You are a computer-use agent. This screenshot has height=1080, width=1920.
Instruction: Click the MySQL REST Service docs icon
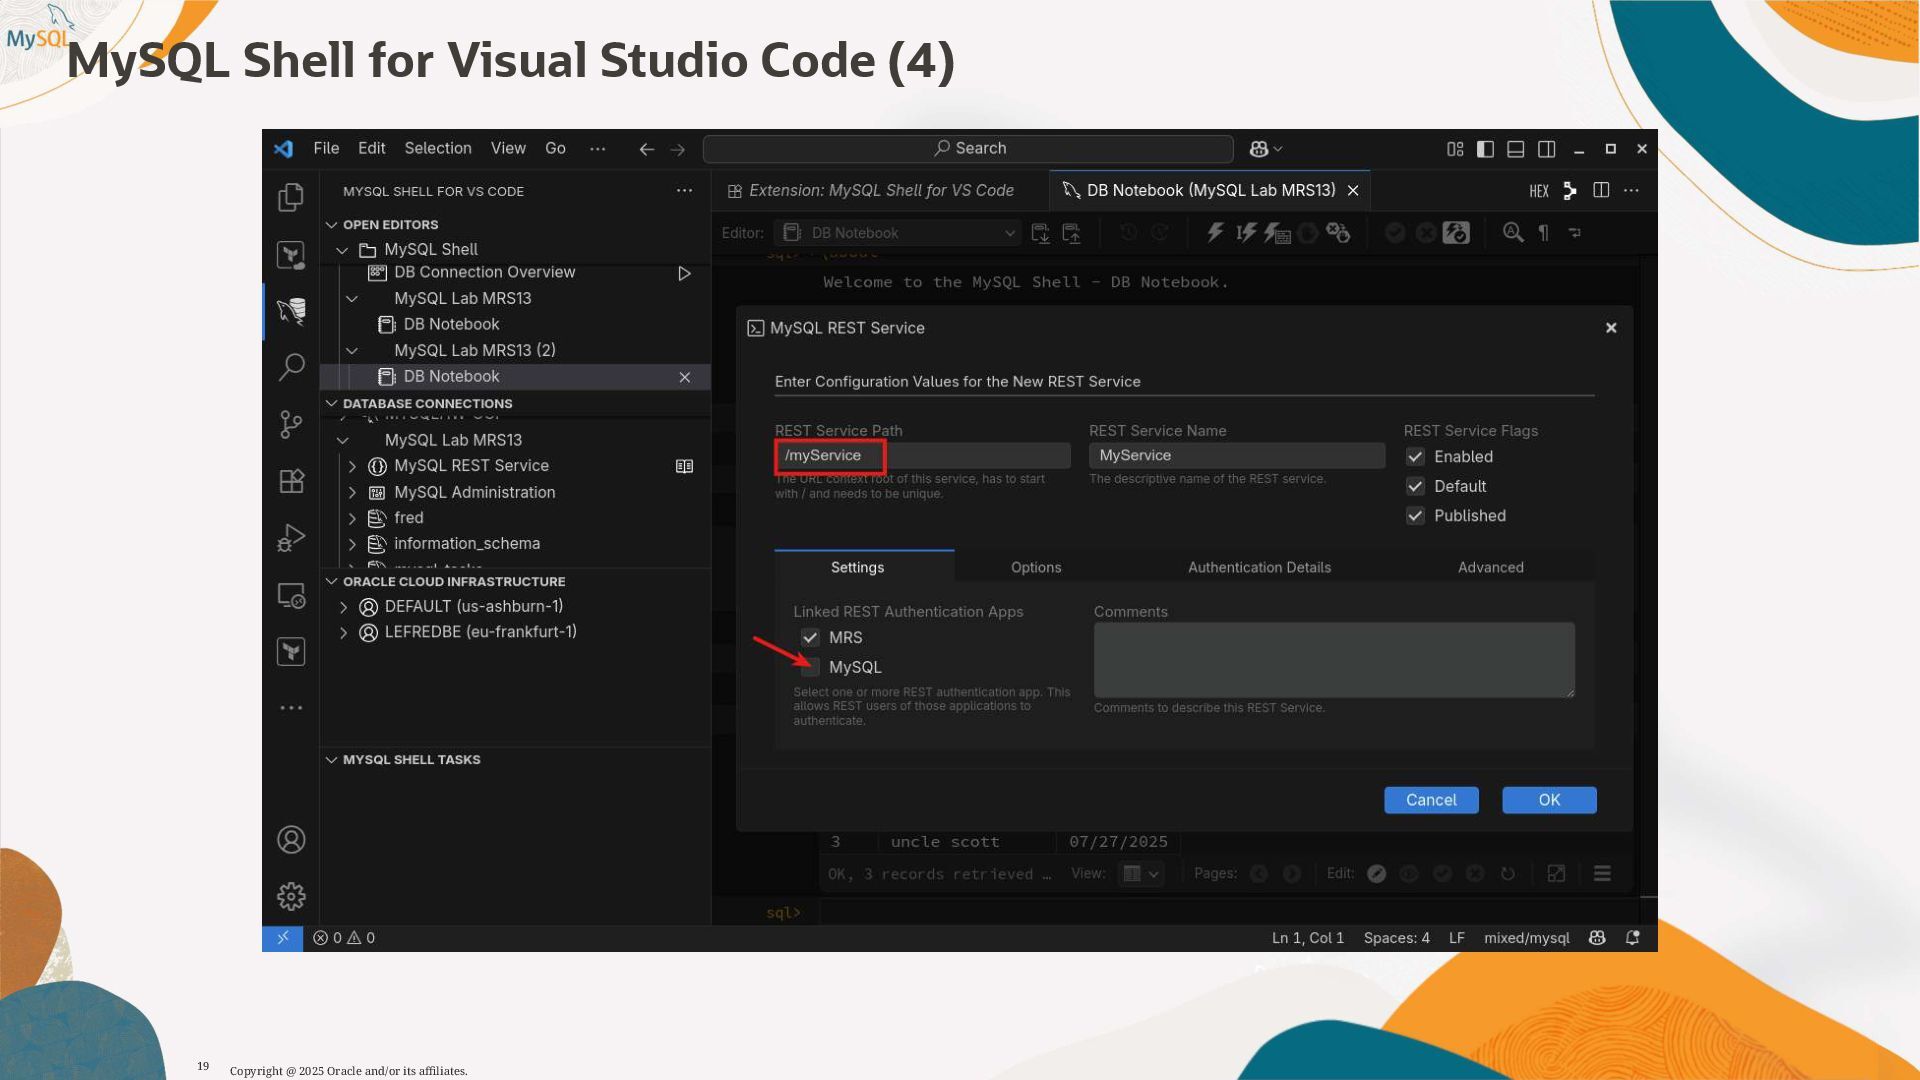coord(684,466)
